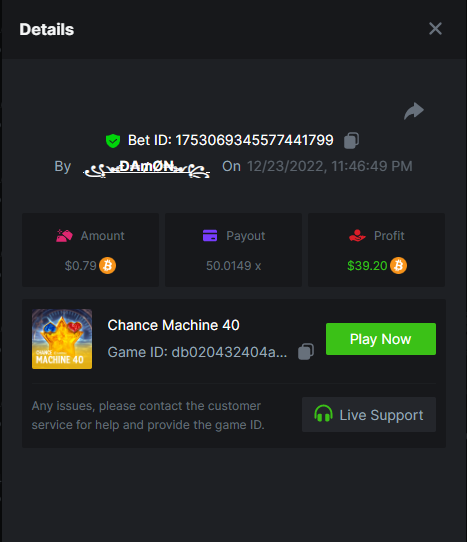Image resolution: width=467 pixels, height=542 pixels.
Task: Click the Chance Machine 40 thumbnail
Action: [62, 339]
